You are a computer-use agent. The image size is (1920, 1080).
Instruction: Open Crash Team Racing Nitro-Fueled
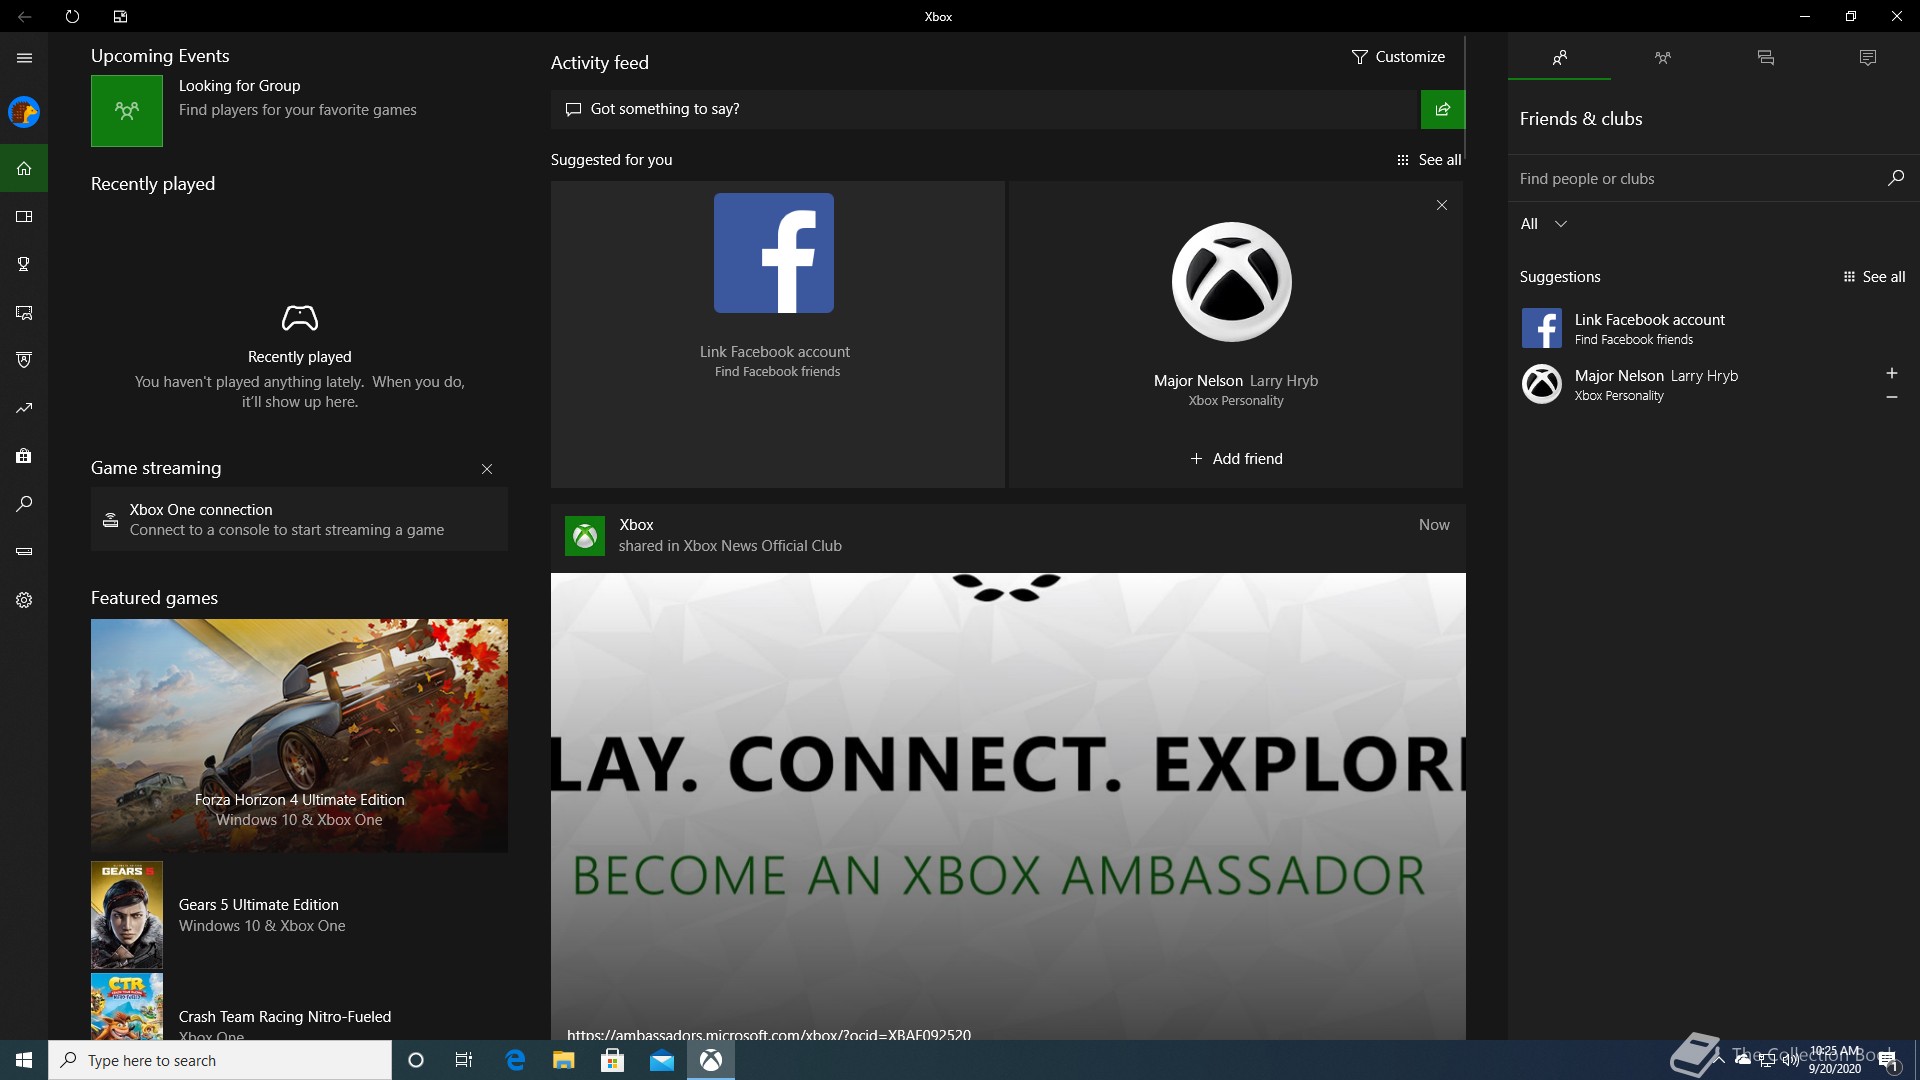click(299, 1007)
